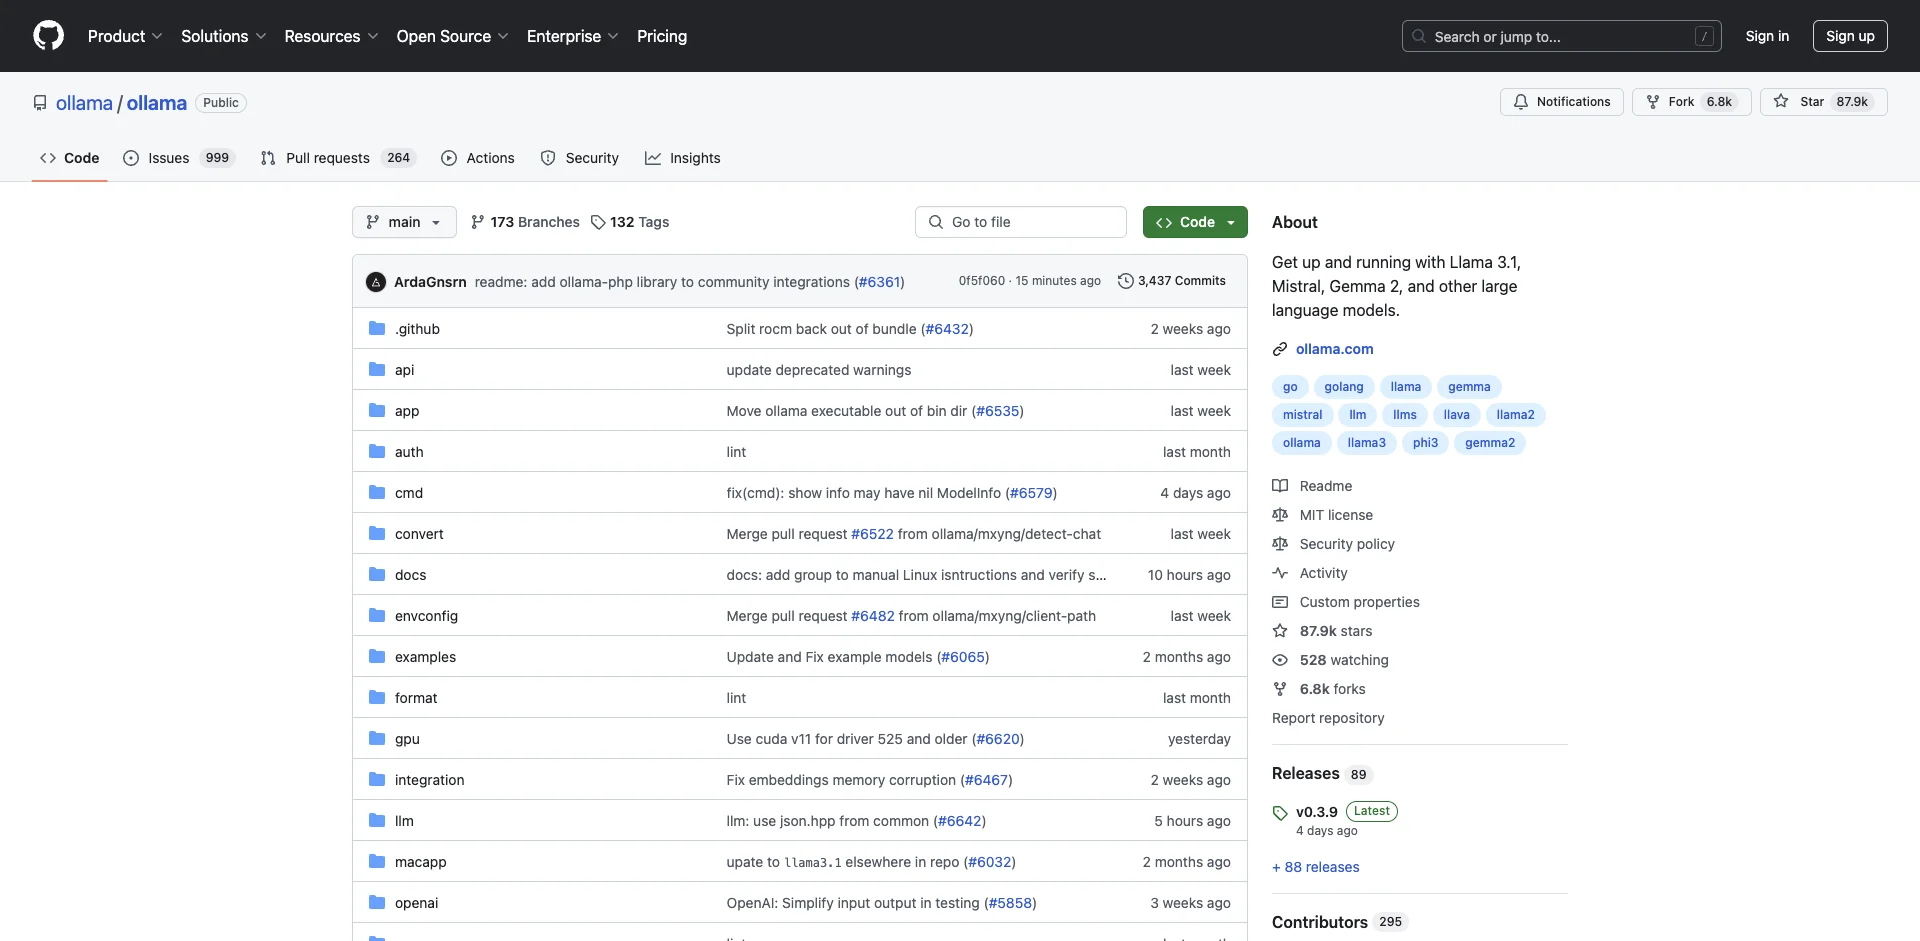Viewport: 1920px width, 941px height.
Task: Click the Sign up button
Action: point(1850,36)
